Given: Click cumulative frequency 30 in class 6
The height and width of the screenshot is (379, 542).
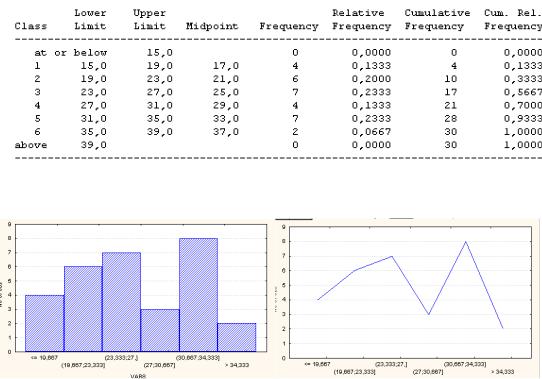Looking at the screenshot, I should tap(451, 132).
